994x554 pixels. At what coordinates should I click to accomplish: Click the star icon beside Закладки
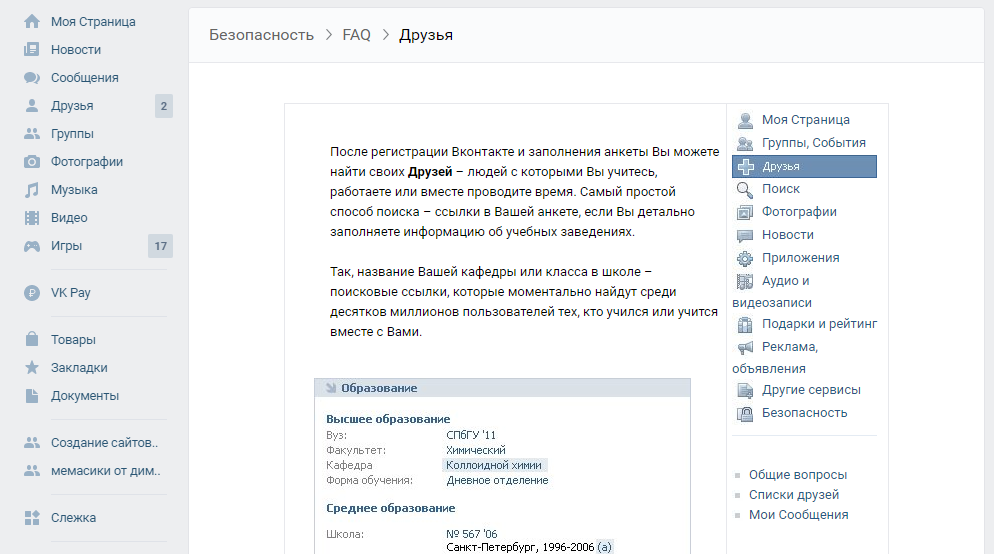32,367
